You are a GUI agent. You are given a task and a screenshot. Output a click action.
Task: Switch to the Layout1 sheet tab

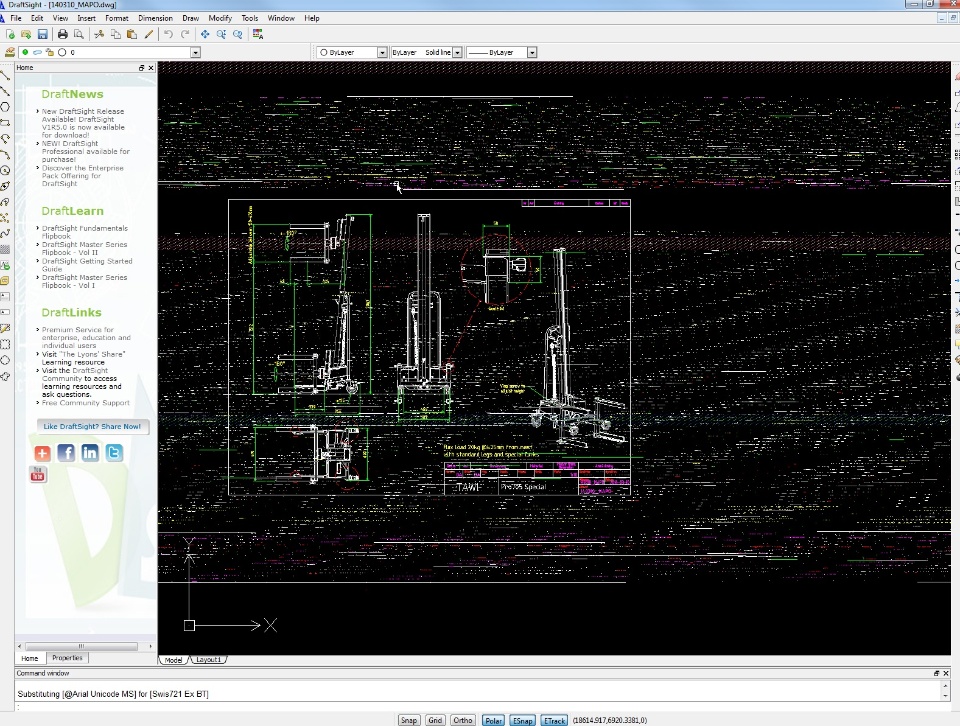tap(208, 660)
